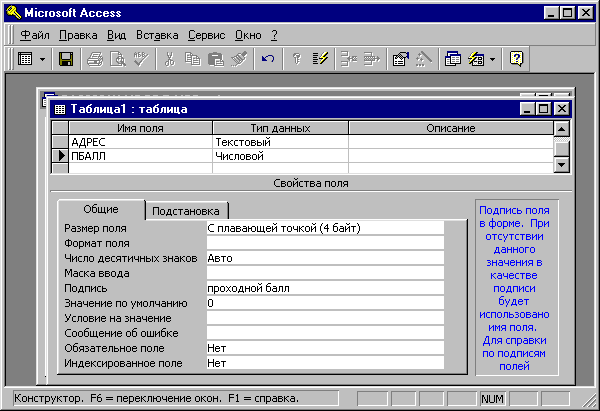Show the Database Window via its toolbar icon
Viewport: 600px width, 411px height.
pyautogui.click(x=452, y=60)
